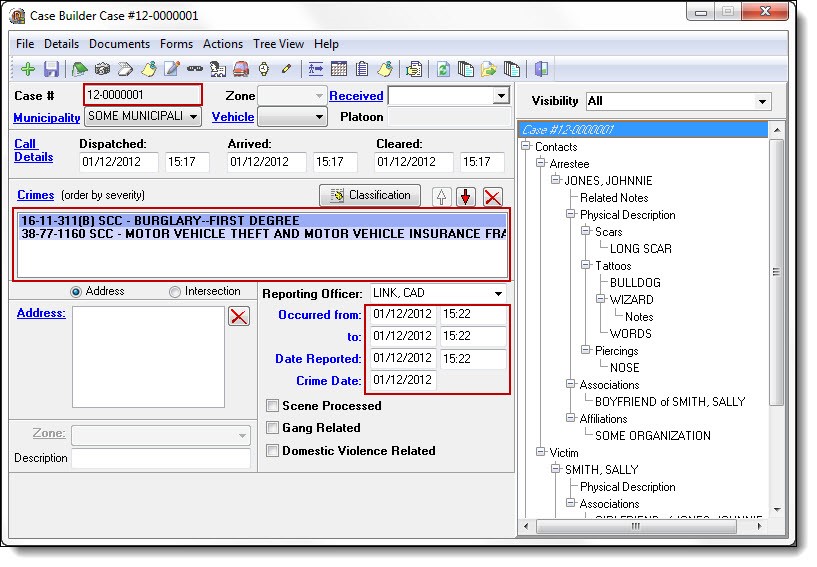
Task: Click the red vehicle toolbar icon
Action: (241, 70)
